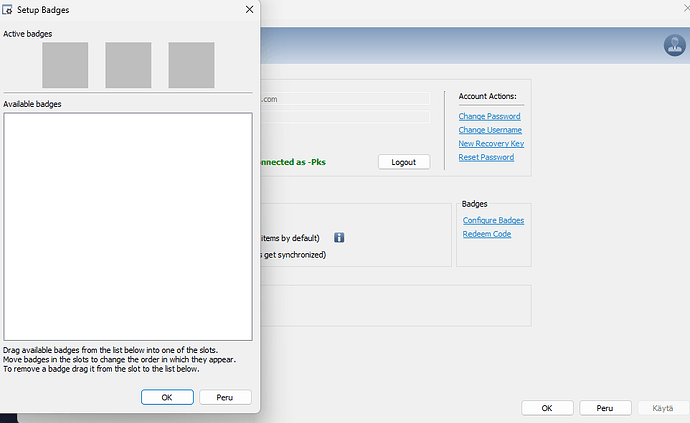Click the field below the email

[x=345, y=117]
